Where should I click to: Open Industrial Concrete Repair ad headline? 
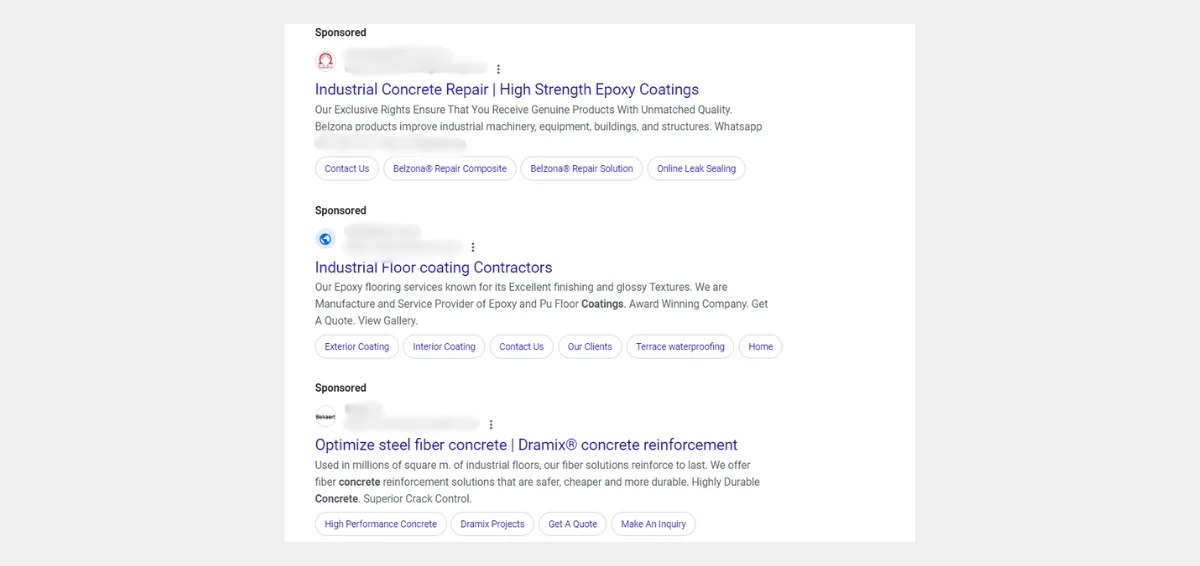[x=507, y=89]
